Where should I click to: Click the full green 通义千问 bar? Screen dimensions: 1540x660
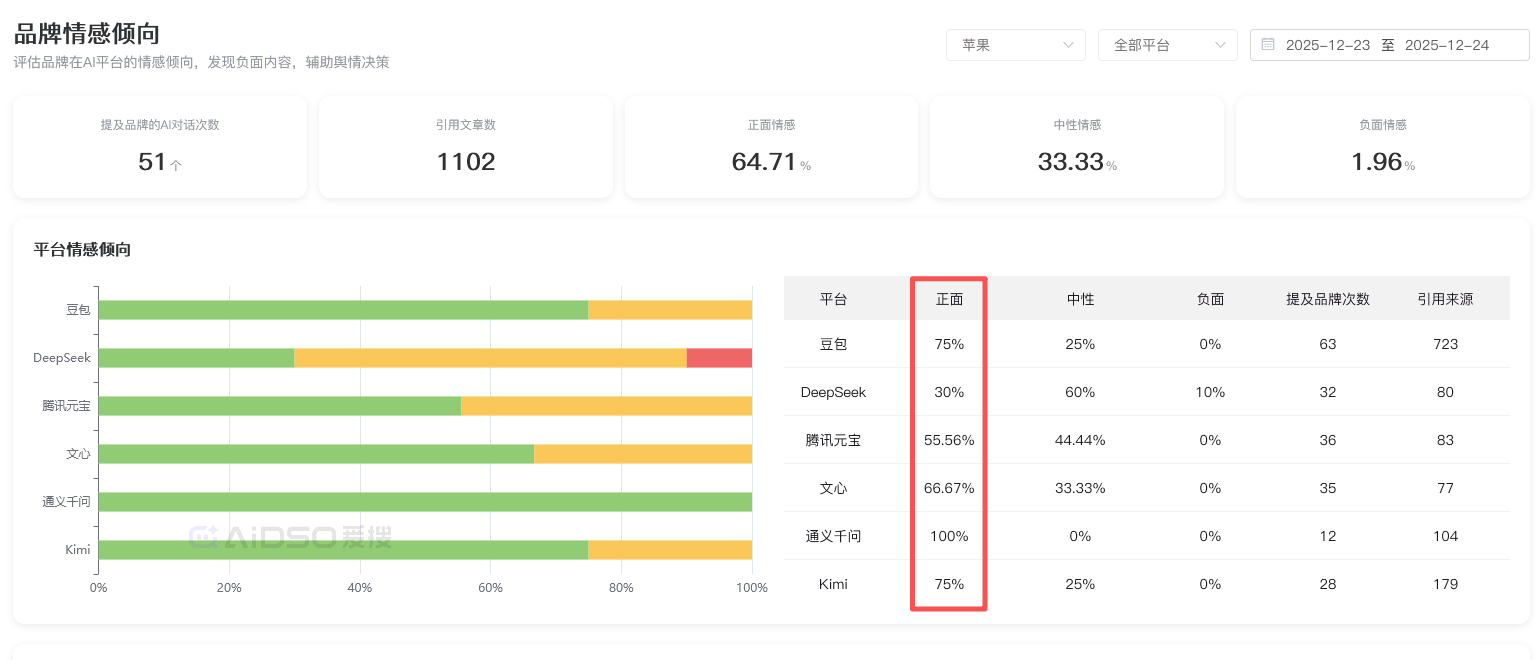pyautogui.click(x=425, y=502)
